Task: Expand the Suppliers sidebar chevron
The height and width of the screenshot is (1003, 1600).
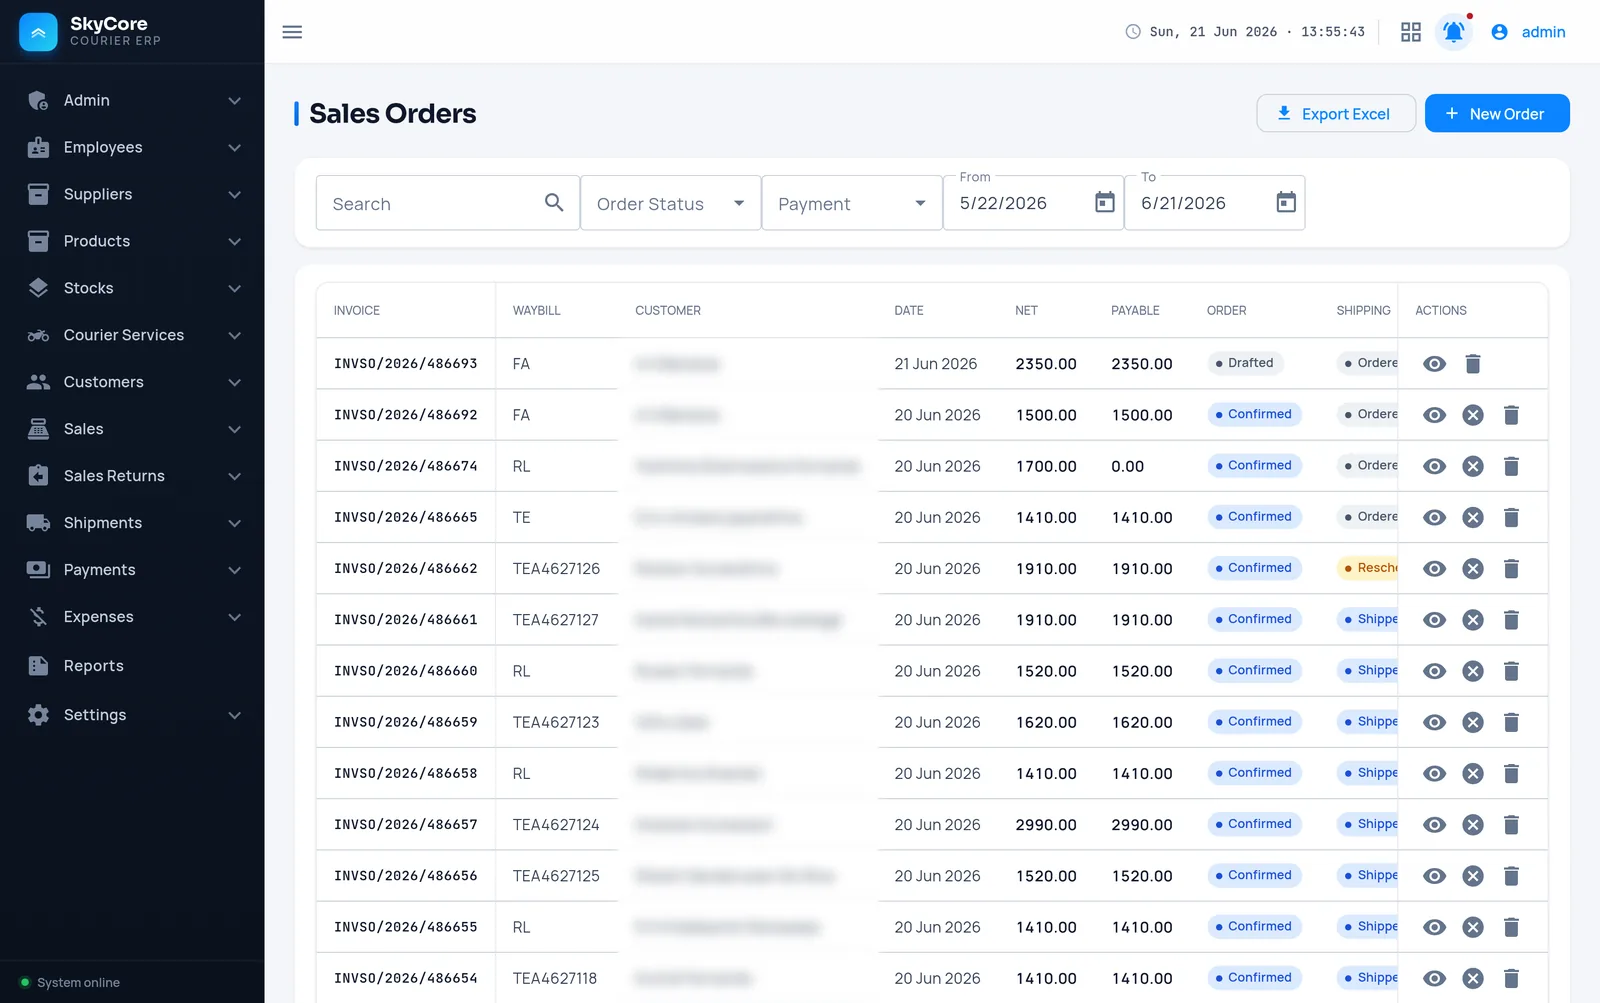Action: pos(234,194)
